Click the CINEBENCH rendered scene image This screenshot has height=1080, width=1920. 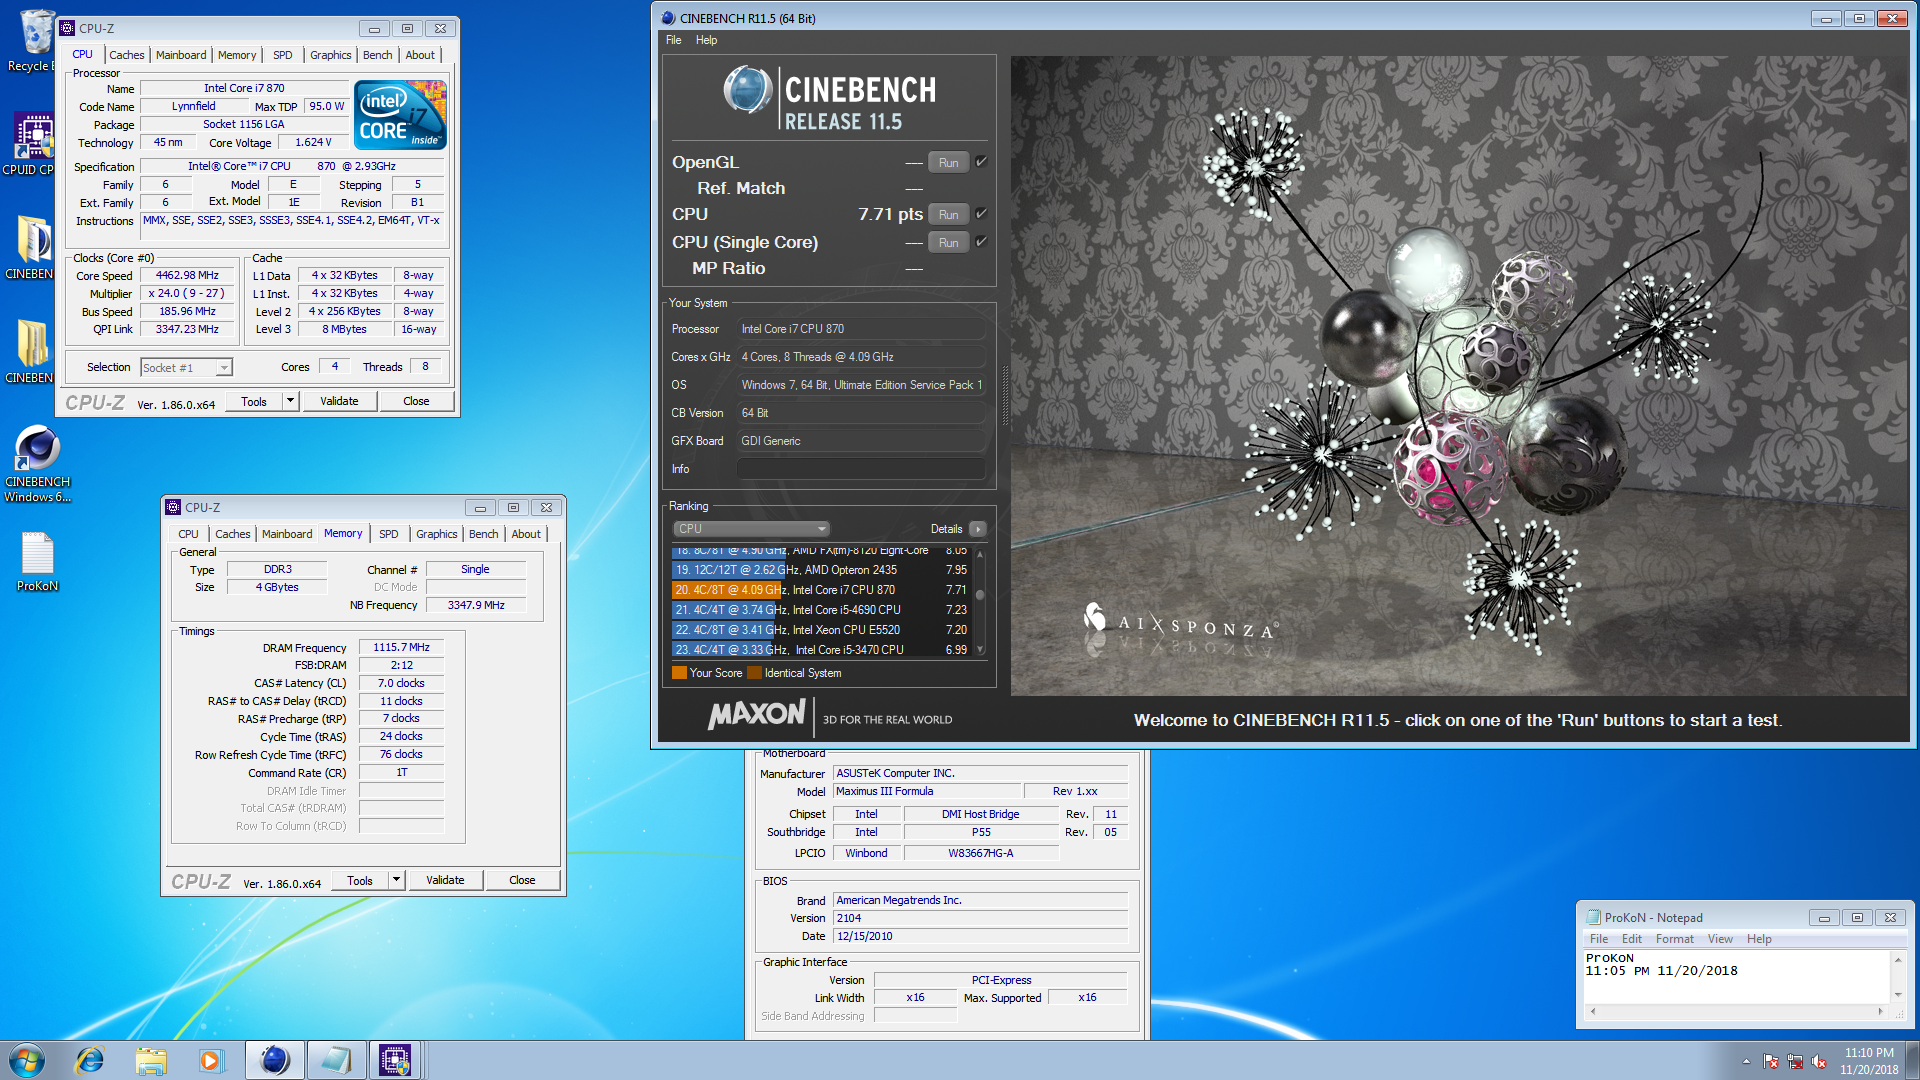1458,375
